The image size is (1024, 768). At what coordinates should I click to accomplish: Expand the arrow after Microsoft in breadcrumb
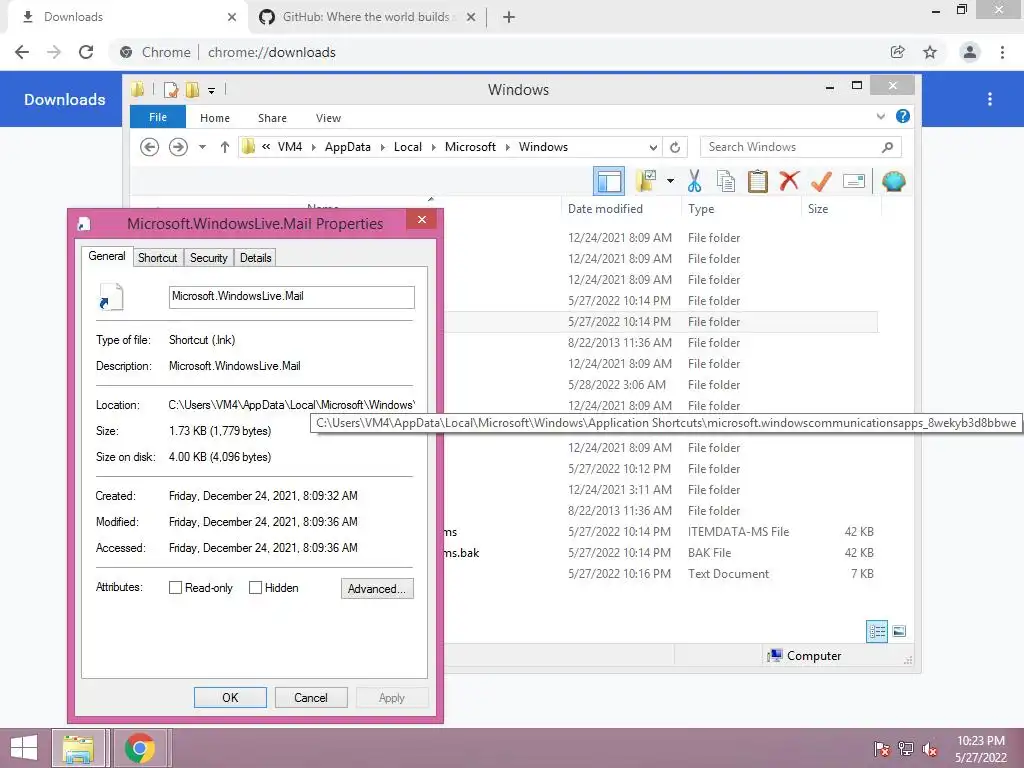(507, 147)
